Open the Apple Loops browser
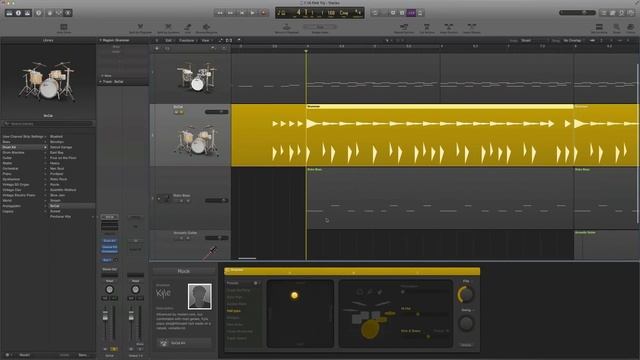The image size is (640, 360). coord(622,13)
